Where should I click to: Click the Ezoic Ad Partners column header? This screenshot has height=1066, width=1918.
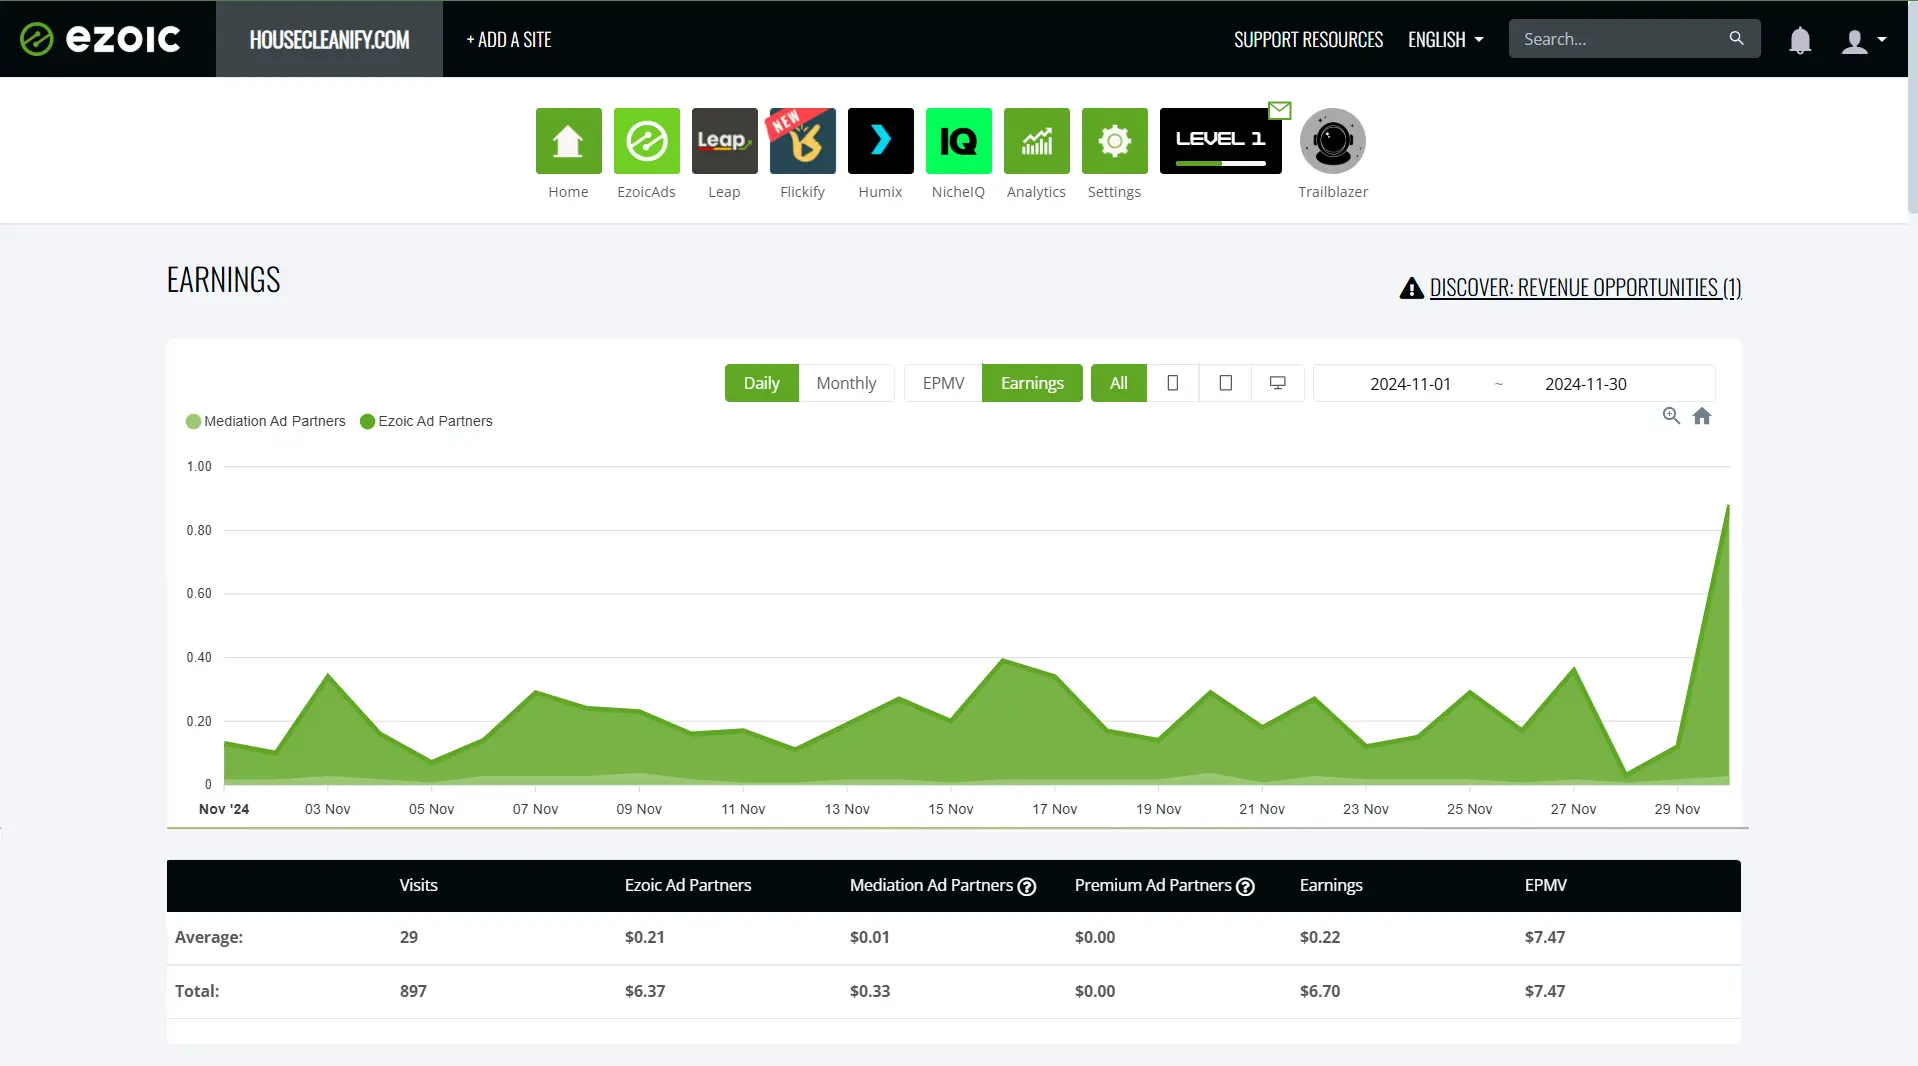688,885
